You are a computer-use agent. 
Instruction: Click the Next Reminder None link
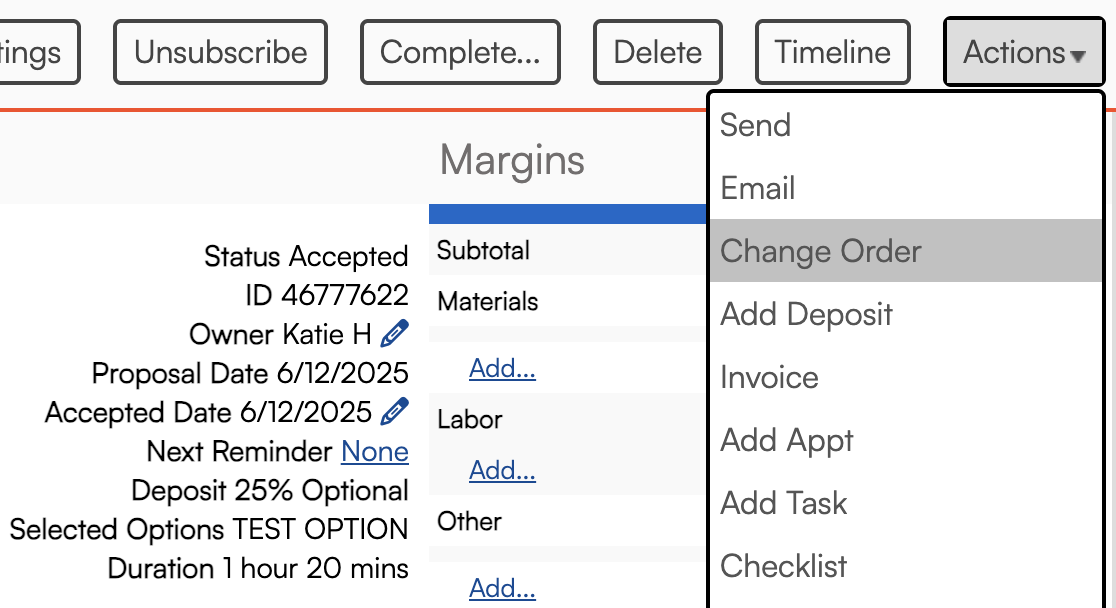pos(374,452)
